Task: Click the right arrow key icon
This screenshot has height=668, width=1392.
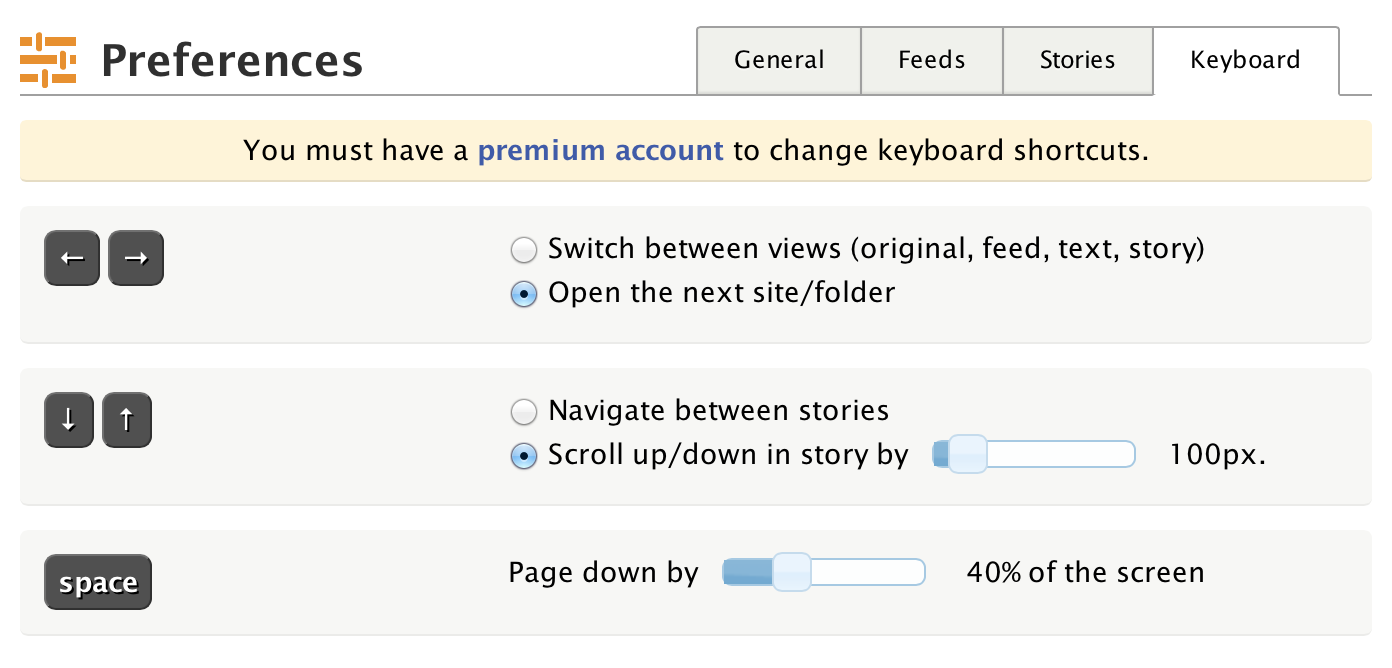Action: click(x=135, y=258)
